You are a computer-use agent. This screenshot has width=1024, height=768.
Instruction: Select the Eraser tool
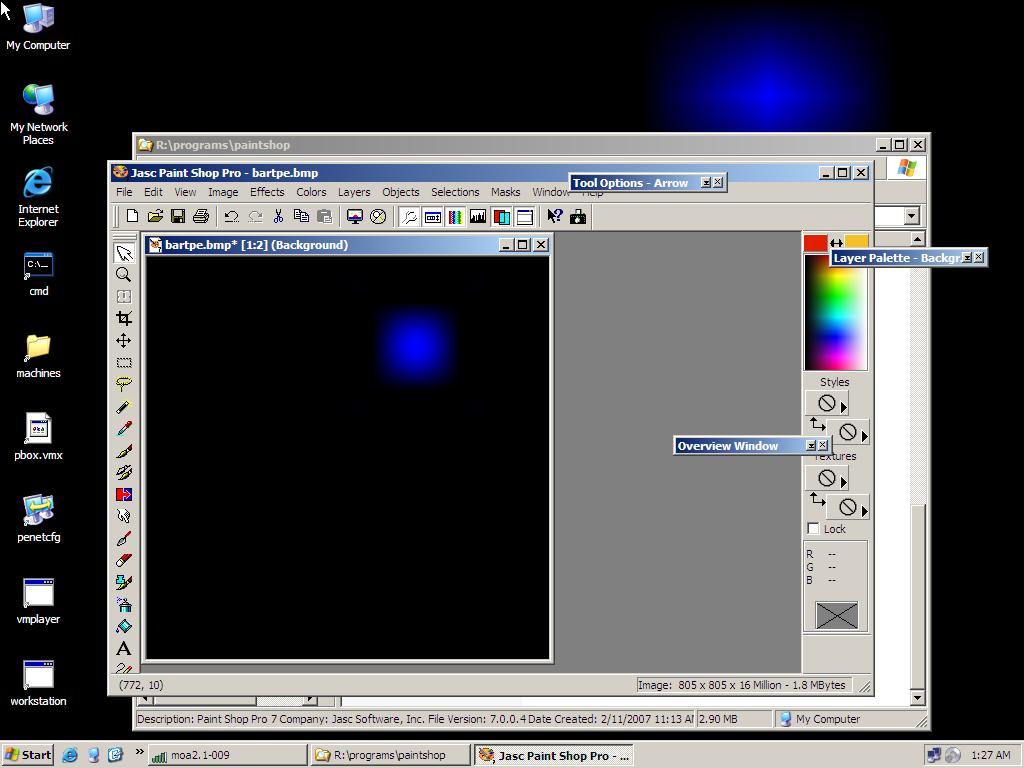click(124, 561)
